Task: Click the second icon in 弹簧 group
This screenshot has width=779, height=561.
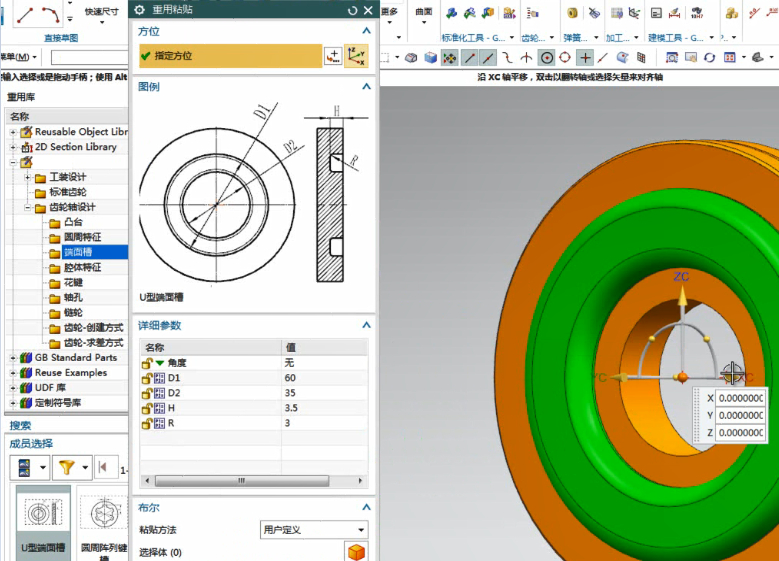Action: (594, 13)
